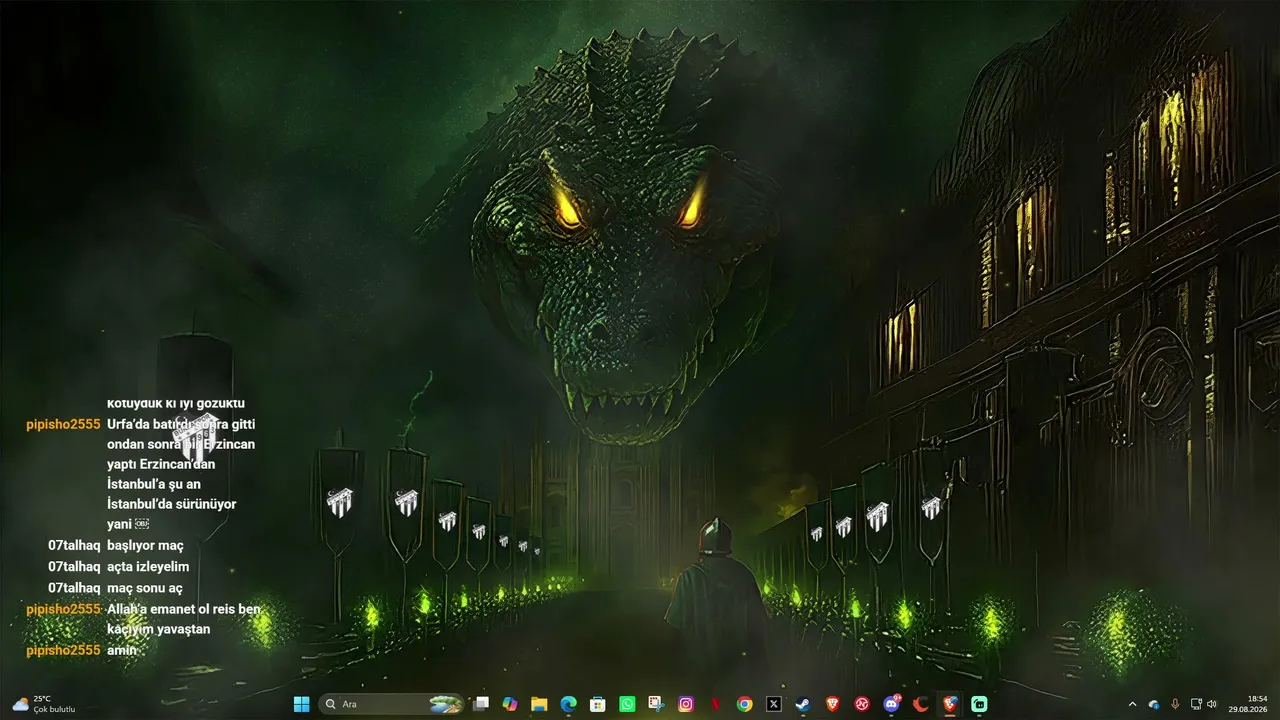Screen dimensions: 1280x720
Task: Open the search highlight landscape image
Action: click(x=446, y=704)
